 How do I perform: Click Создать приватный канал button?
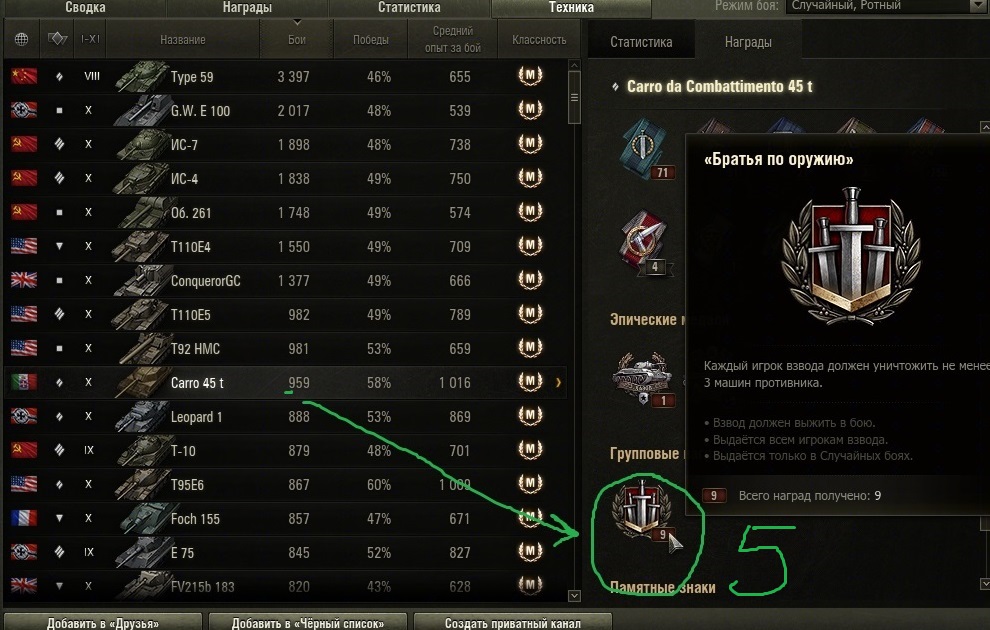coord(513,623)
